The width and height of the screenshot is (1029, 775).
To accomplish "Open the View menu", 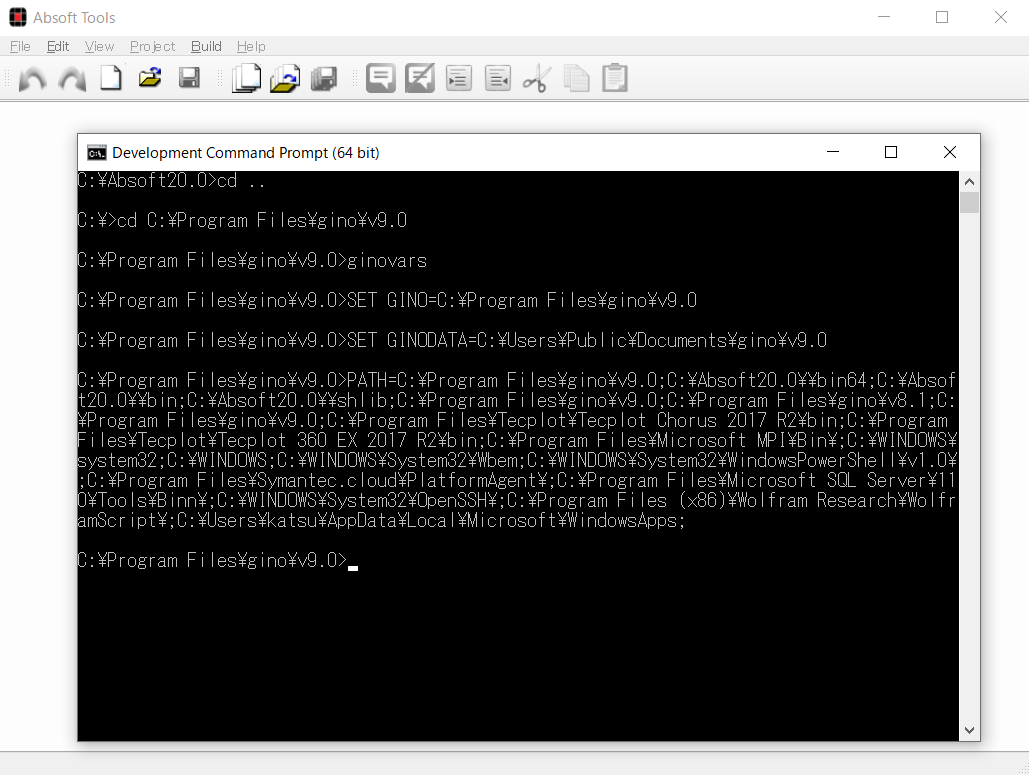I will (99, 47).
